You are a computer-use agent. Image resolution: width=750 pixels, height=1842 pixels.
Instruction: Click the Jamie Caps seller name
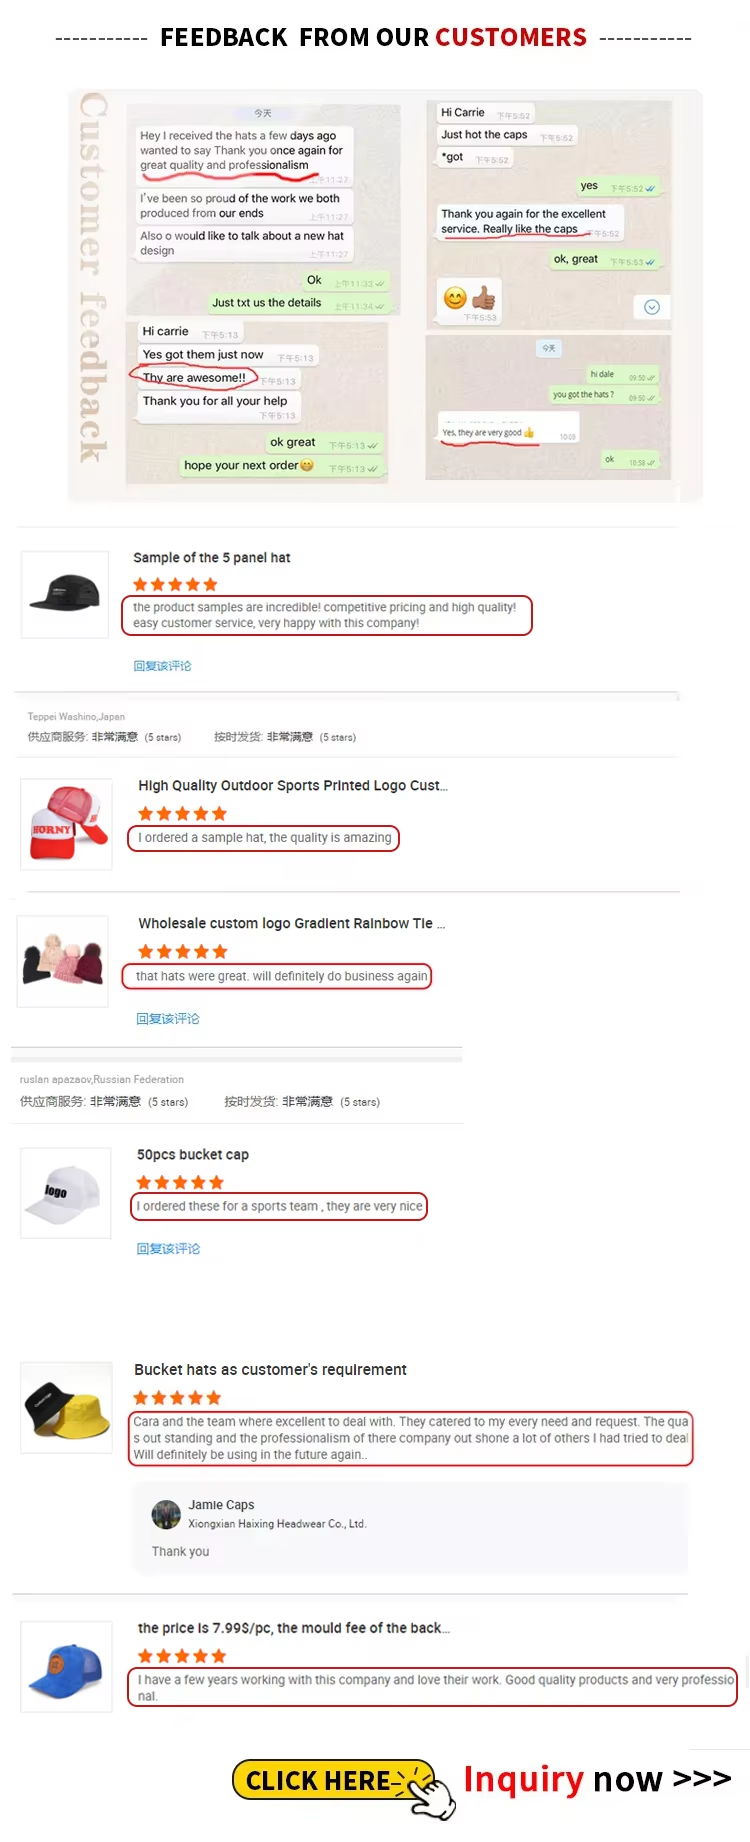coord(222,1505)
